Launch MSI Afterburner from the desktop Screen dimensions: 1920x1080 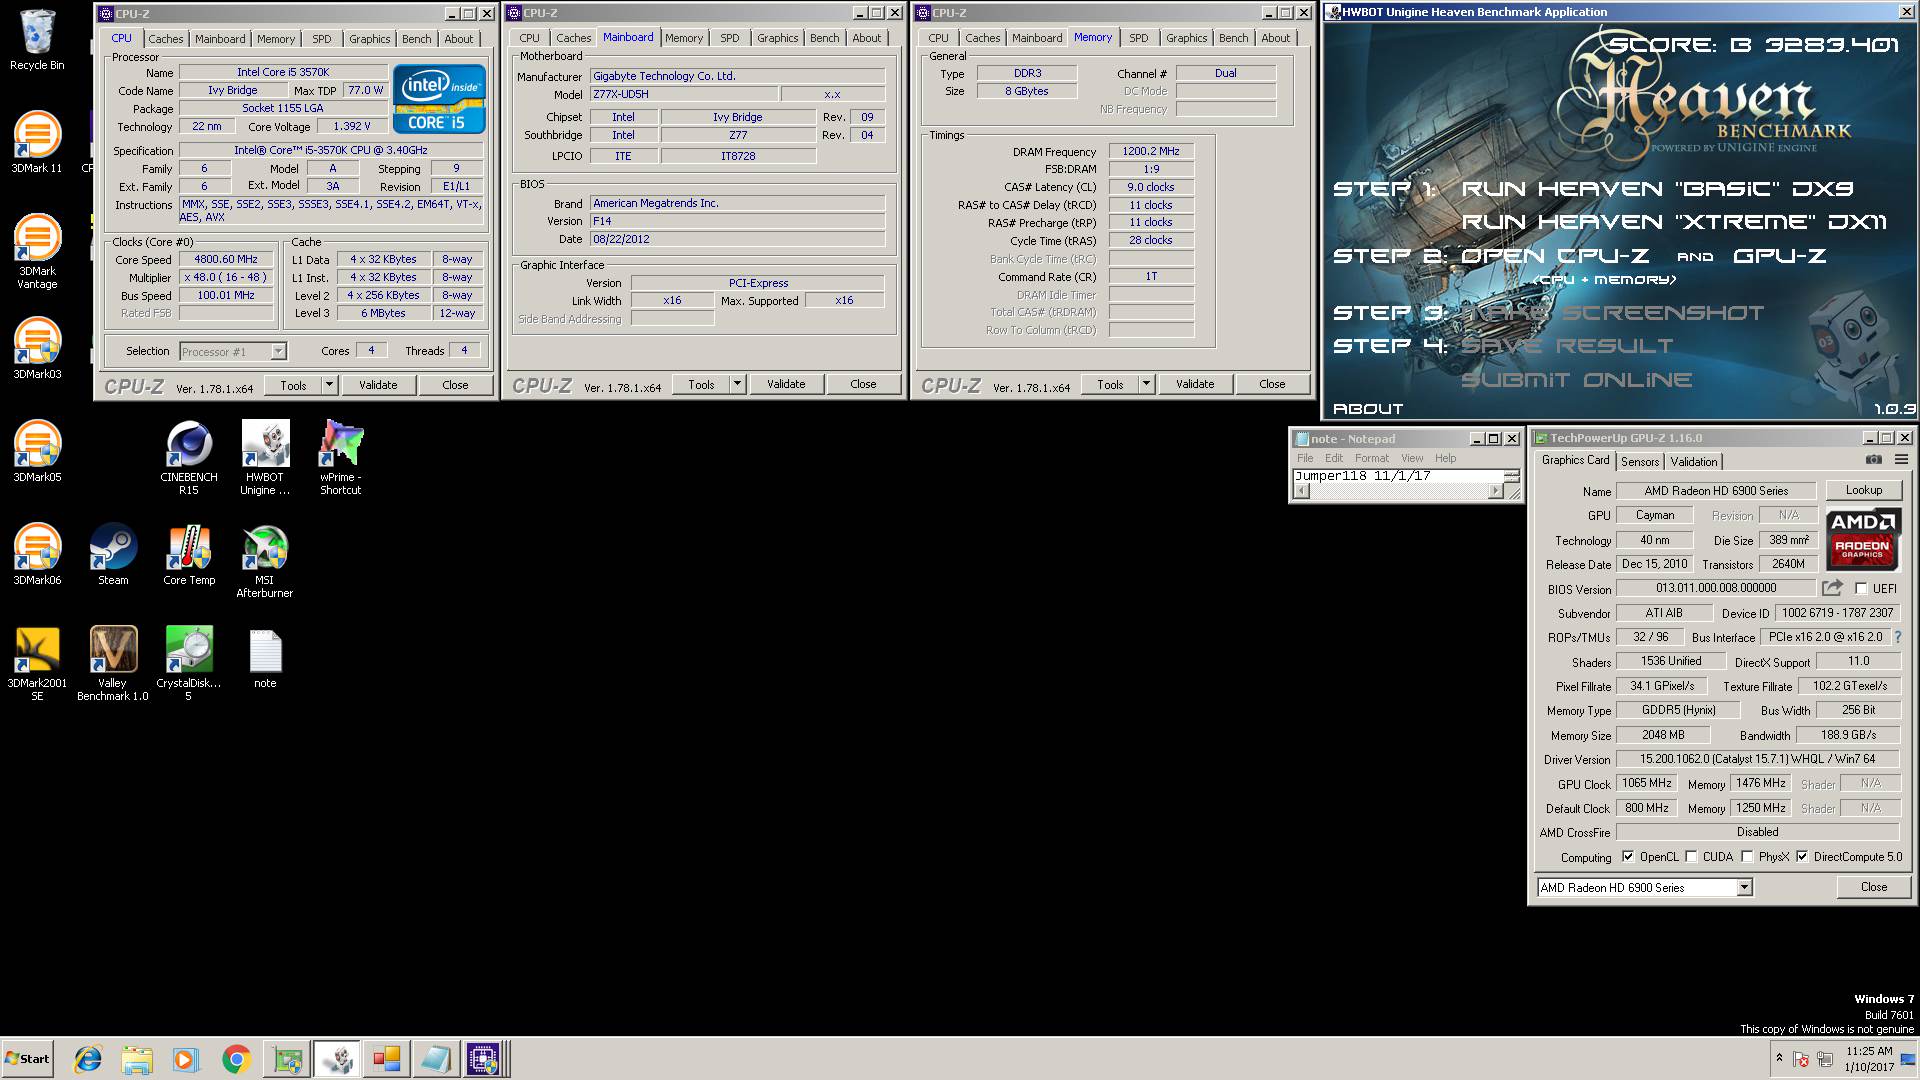click(x=265, y=560)
